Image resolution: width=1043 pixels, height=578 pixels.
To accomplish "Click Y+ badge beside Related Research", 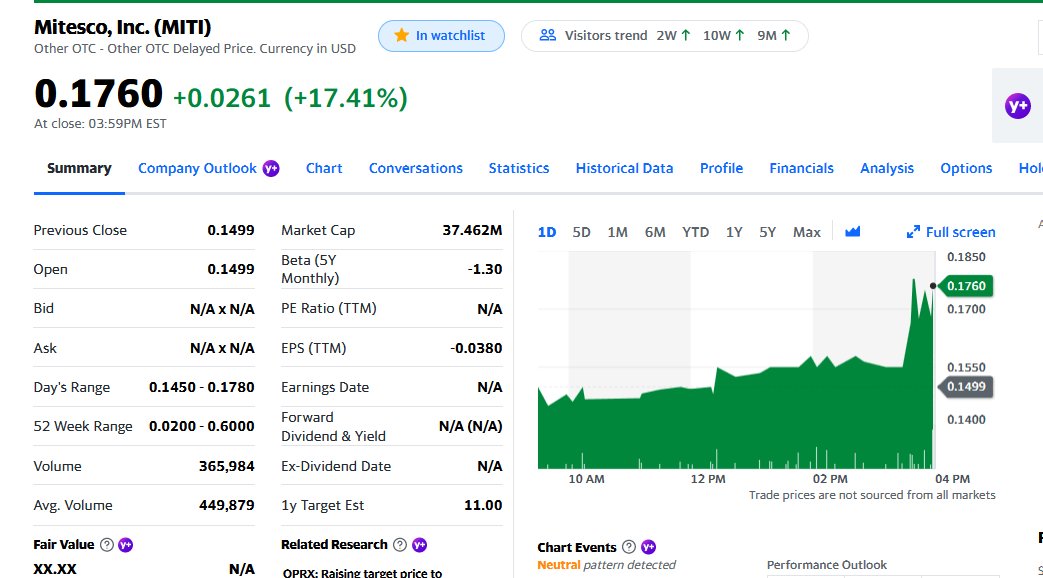I will 419,545.
